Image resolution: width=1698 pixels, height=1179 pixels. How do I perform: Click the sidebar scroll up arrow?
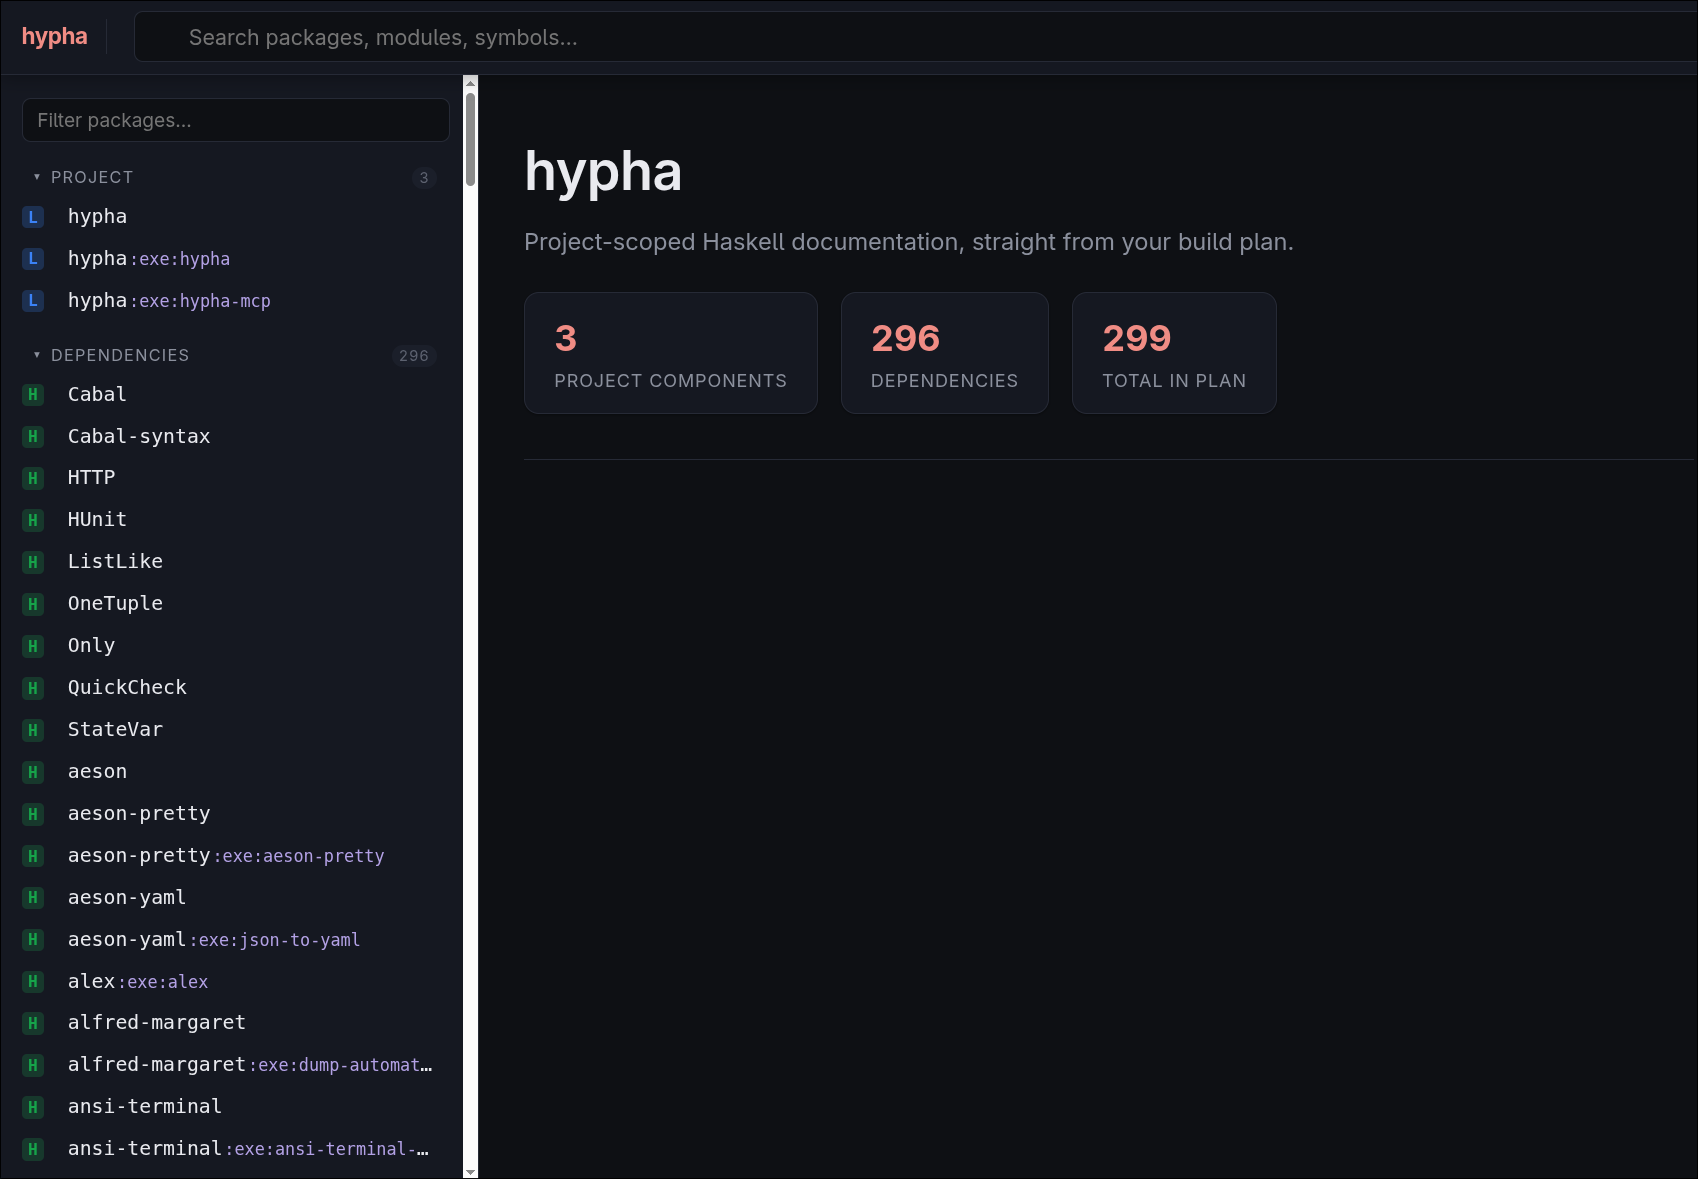pyautogui.click(x=470, y=83)
